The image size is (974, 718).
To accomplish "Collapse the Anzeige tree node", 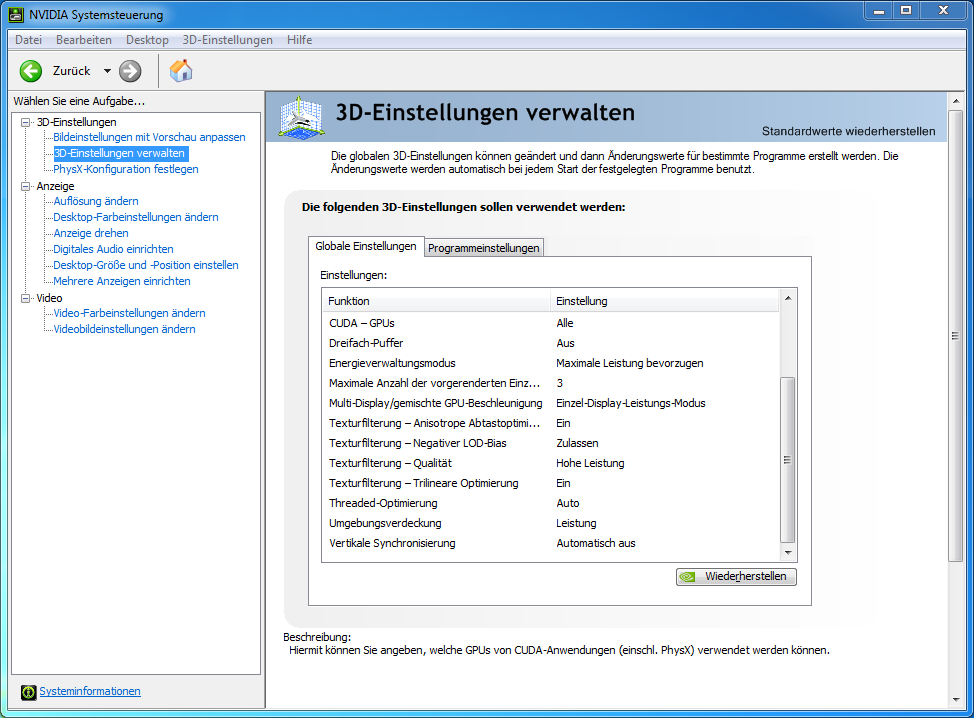I will 25,186.
